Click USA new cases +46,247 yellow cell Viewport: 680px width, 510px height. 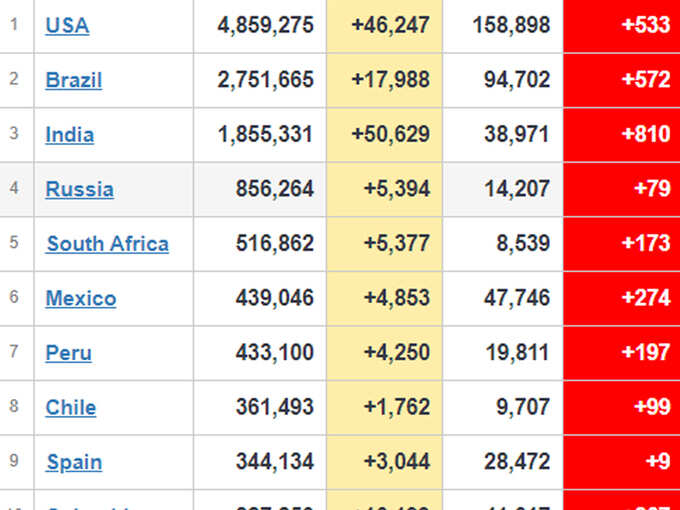[x=384, y=25]
